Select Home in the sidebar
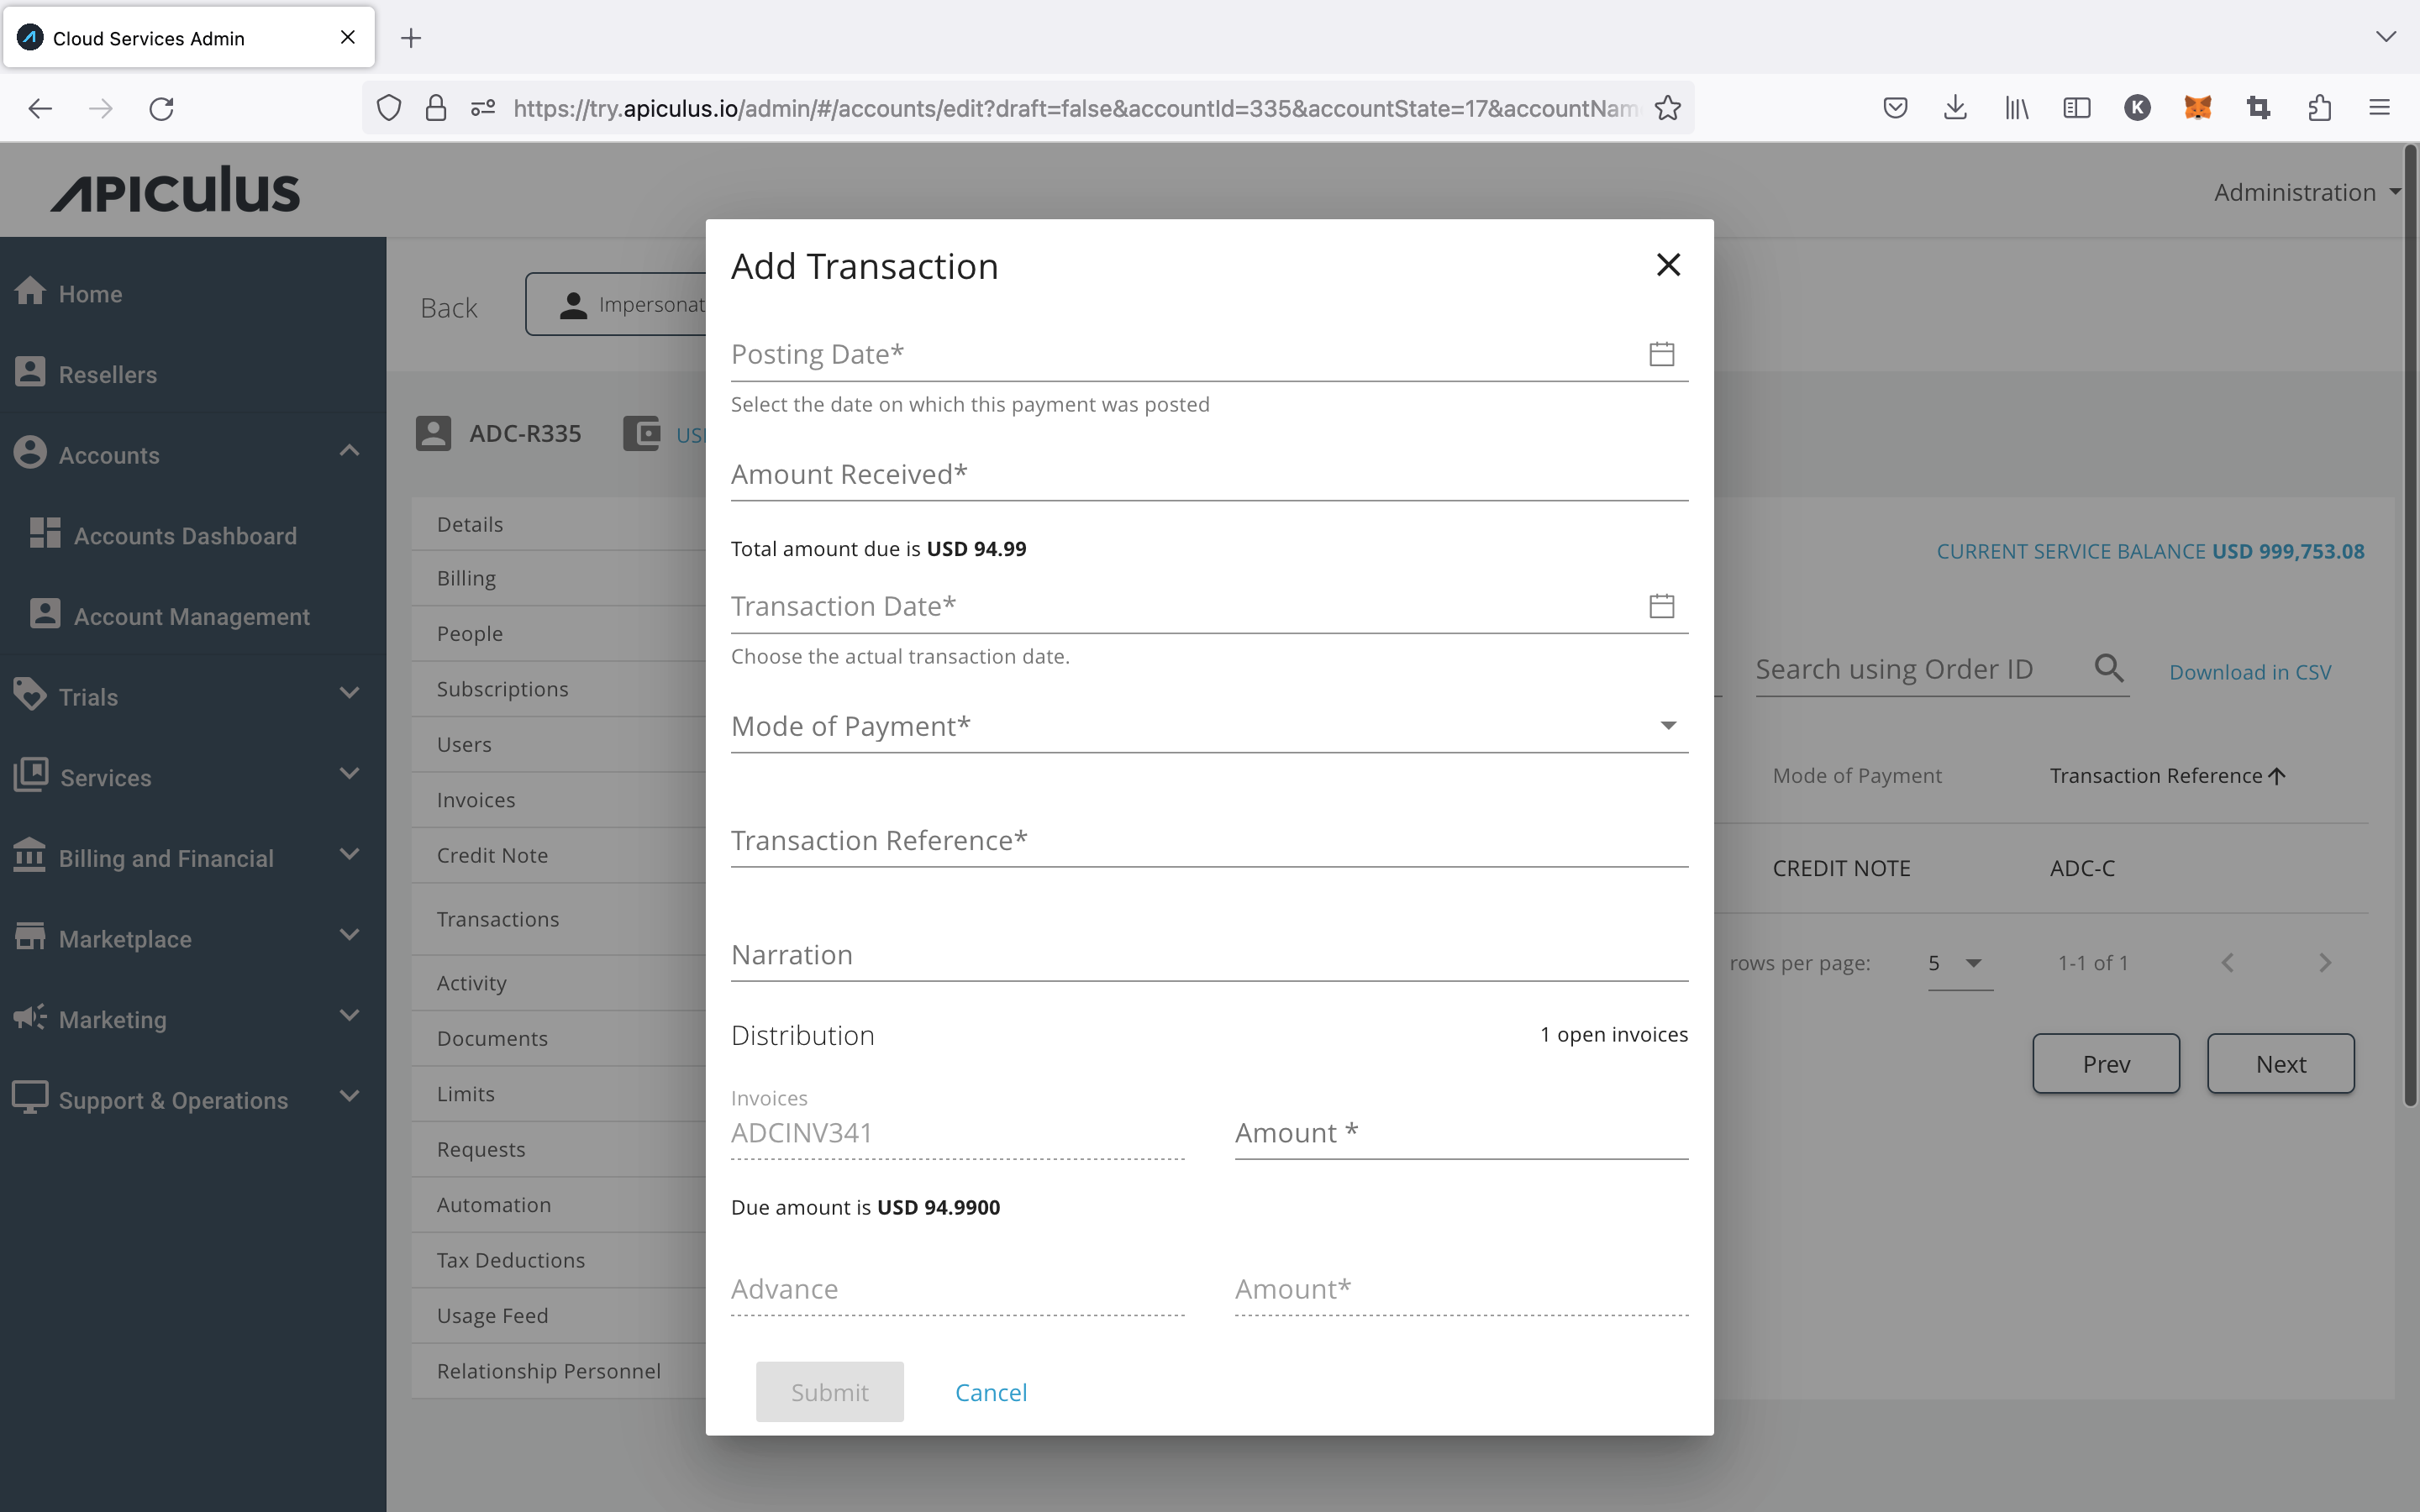The height and width of the screenshot is (1512, 2420). pyautogui.click(x=90, y=293)
